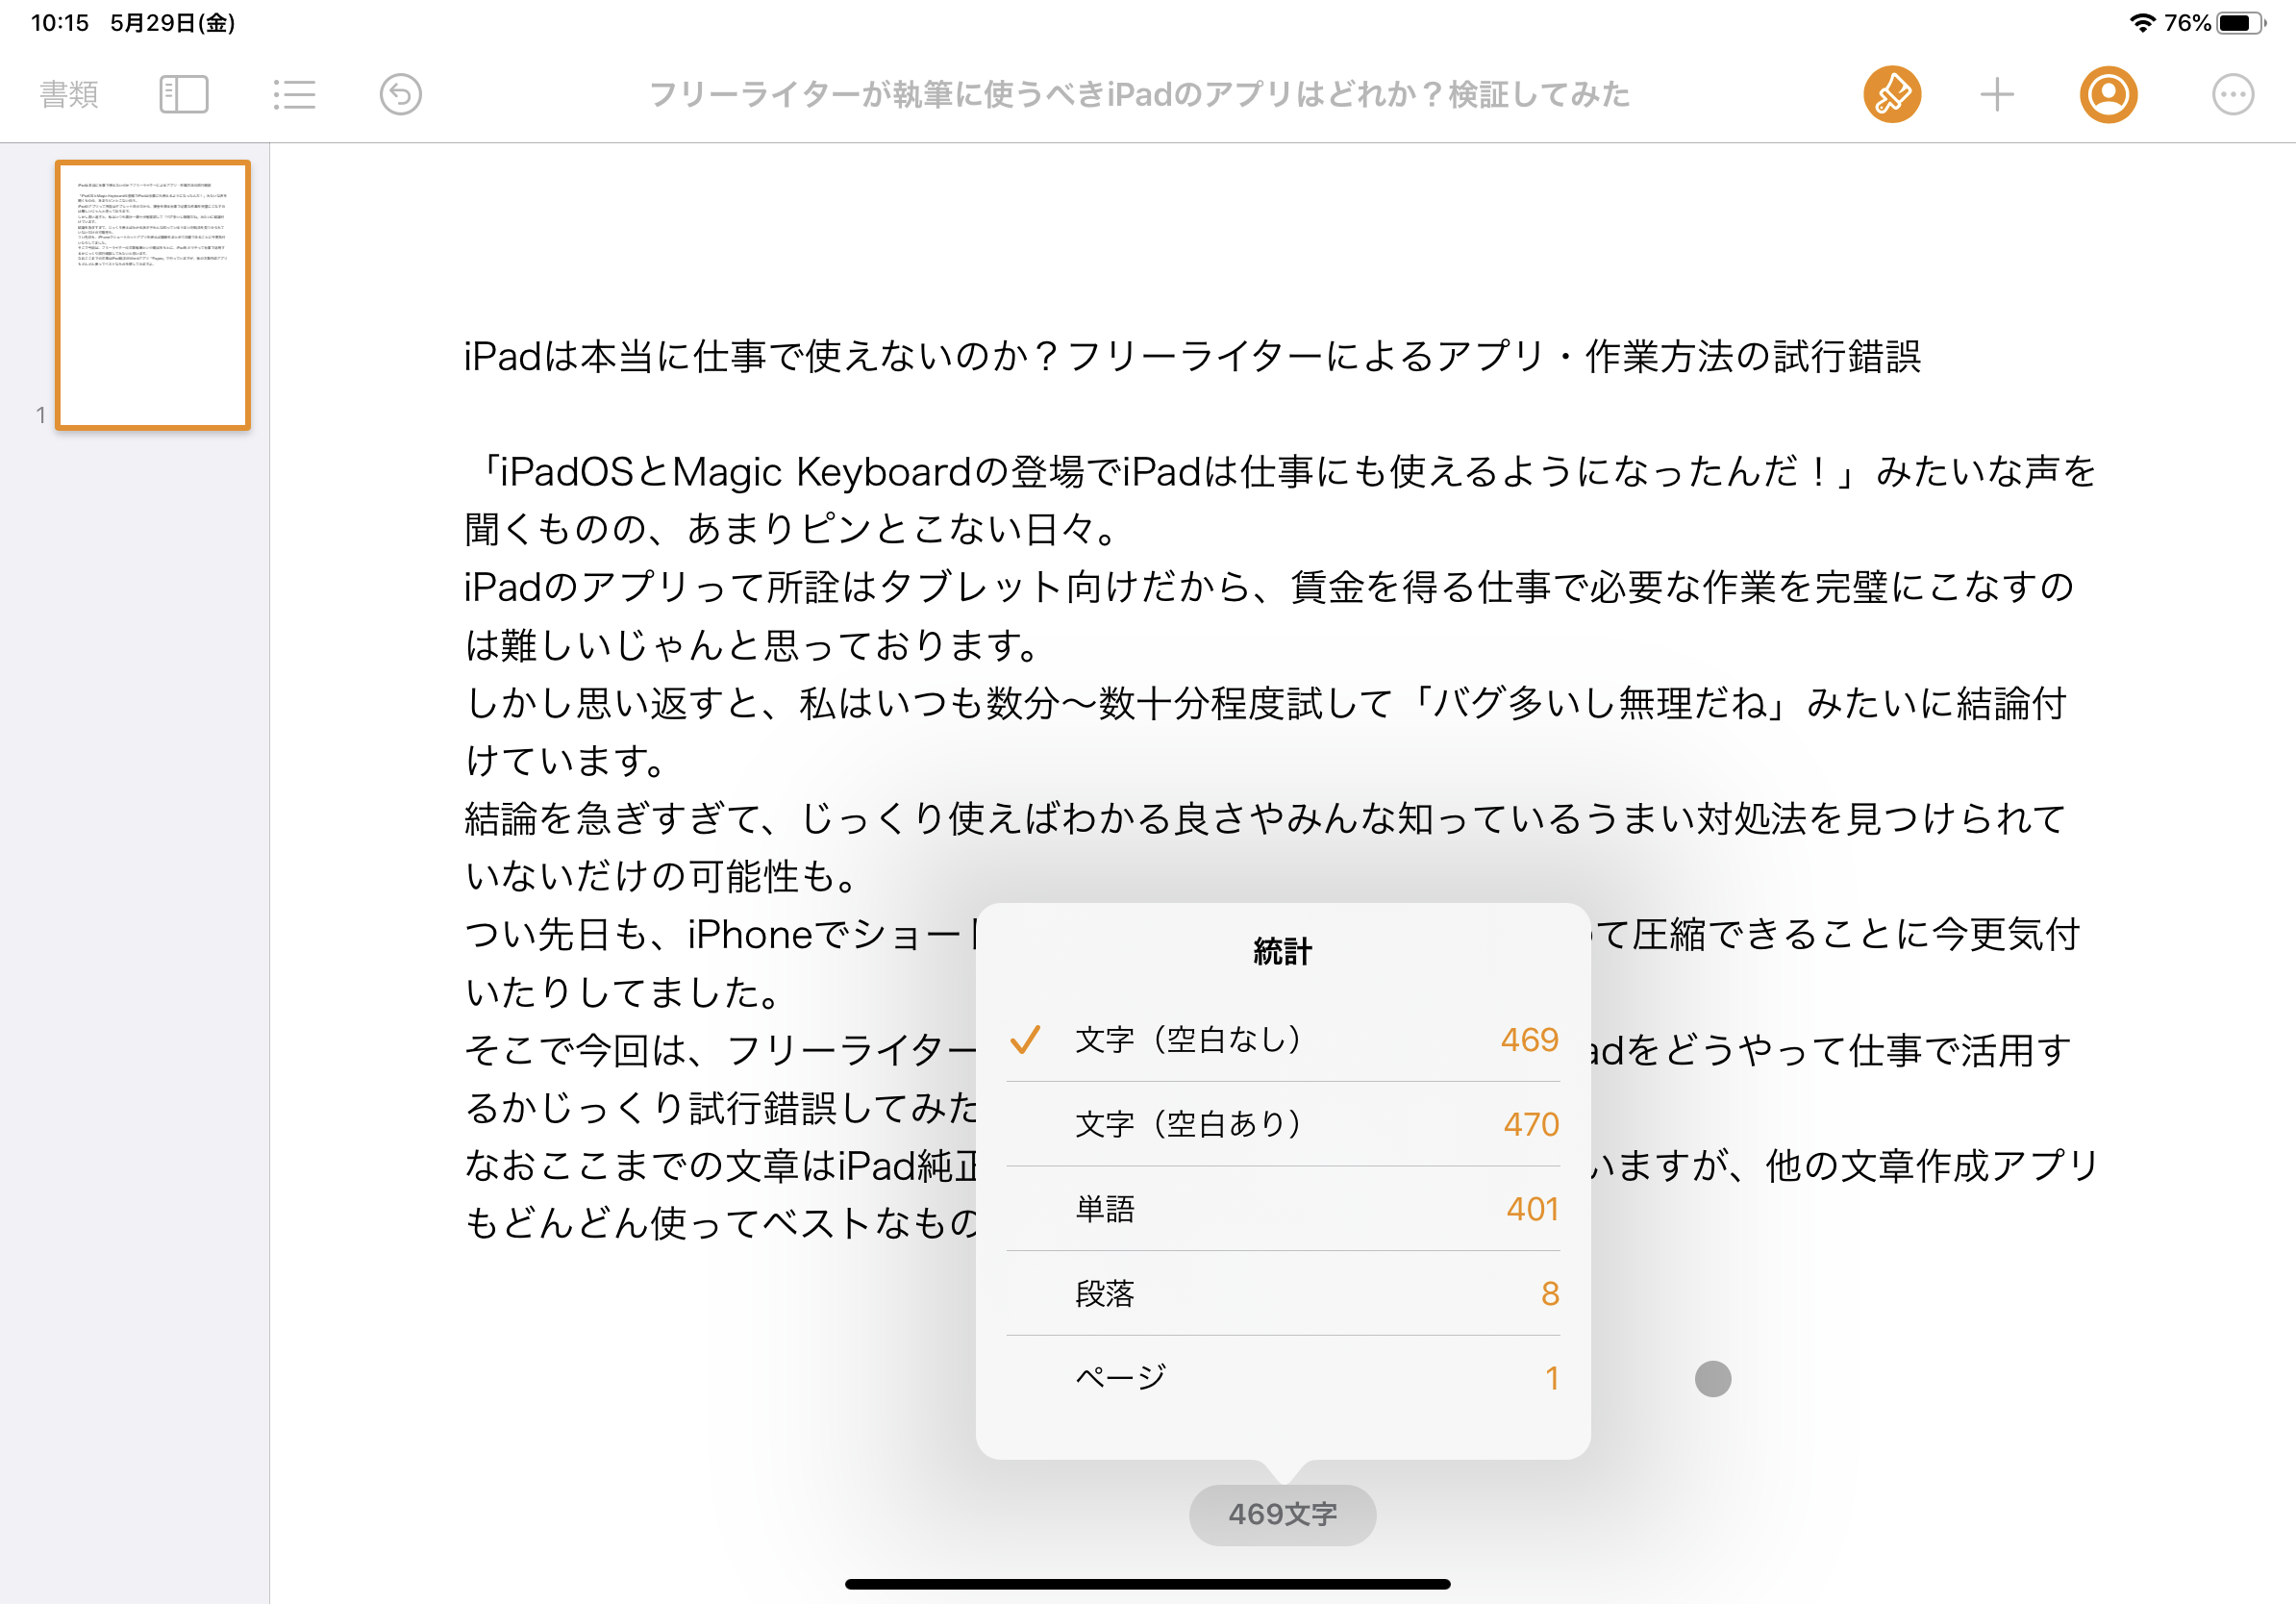Screen dimensions: 2296x1604
Task: Tap the line は難しいじゃんと思っております。
Action: tap(753, 644)
